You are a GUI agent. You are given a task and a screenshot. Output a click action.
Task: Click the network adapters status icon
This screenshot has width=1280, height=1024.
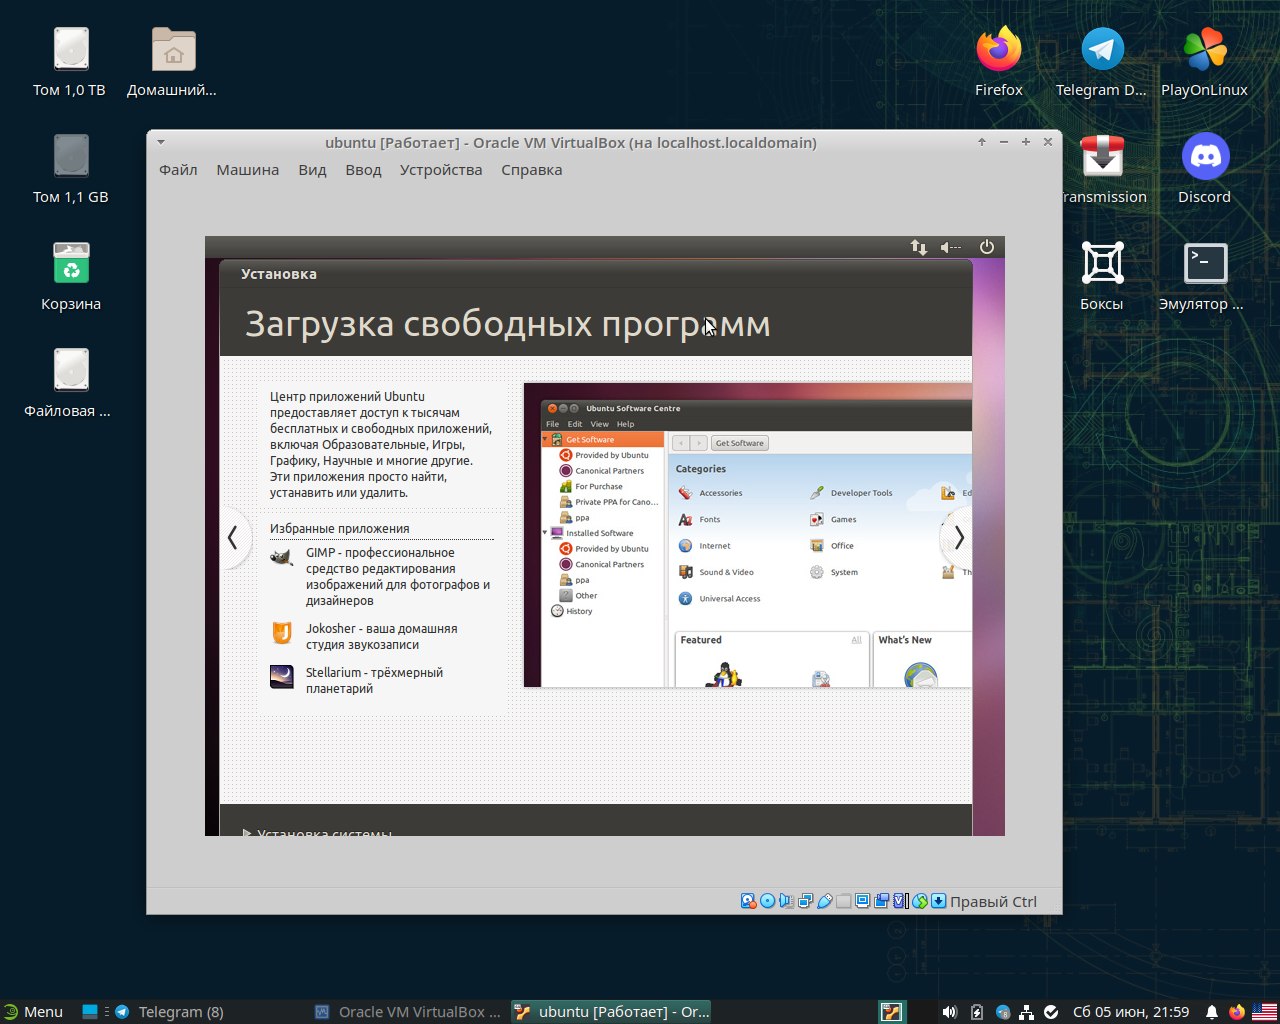pos(805,901)
